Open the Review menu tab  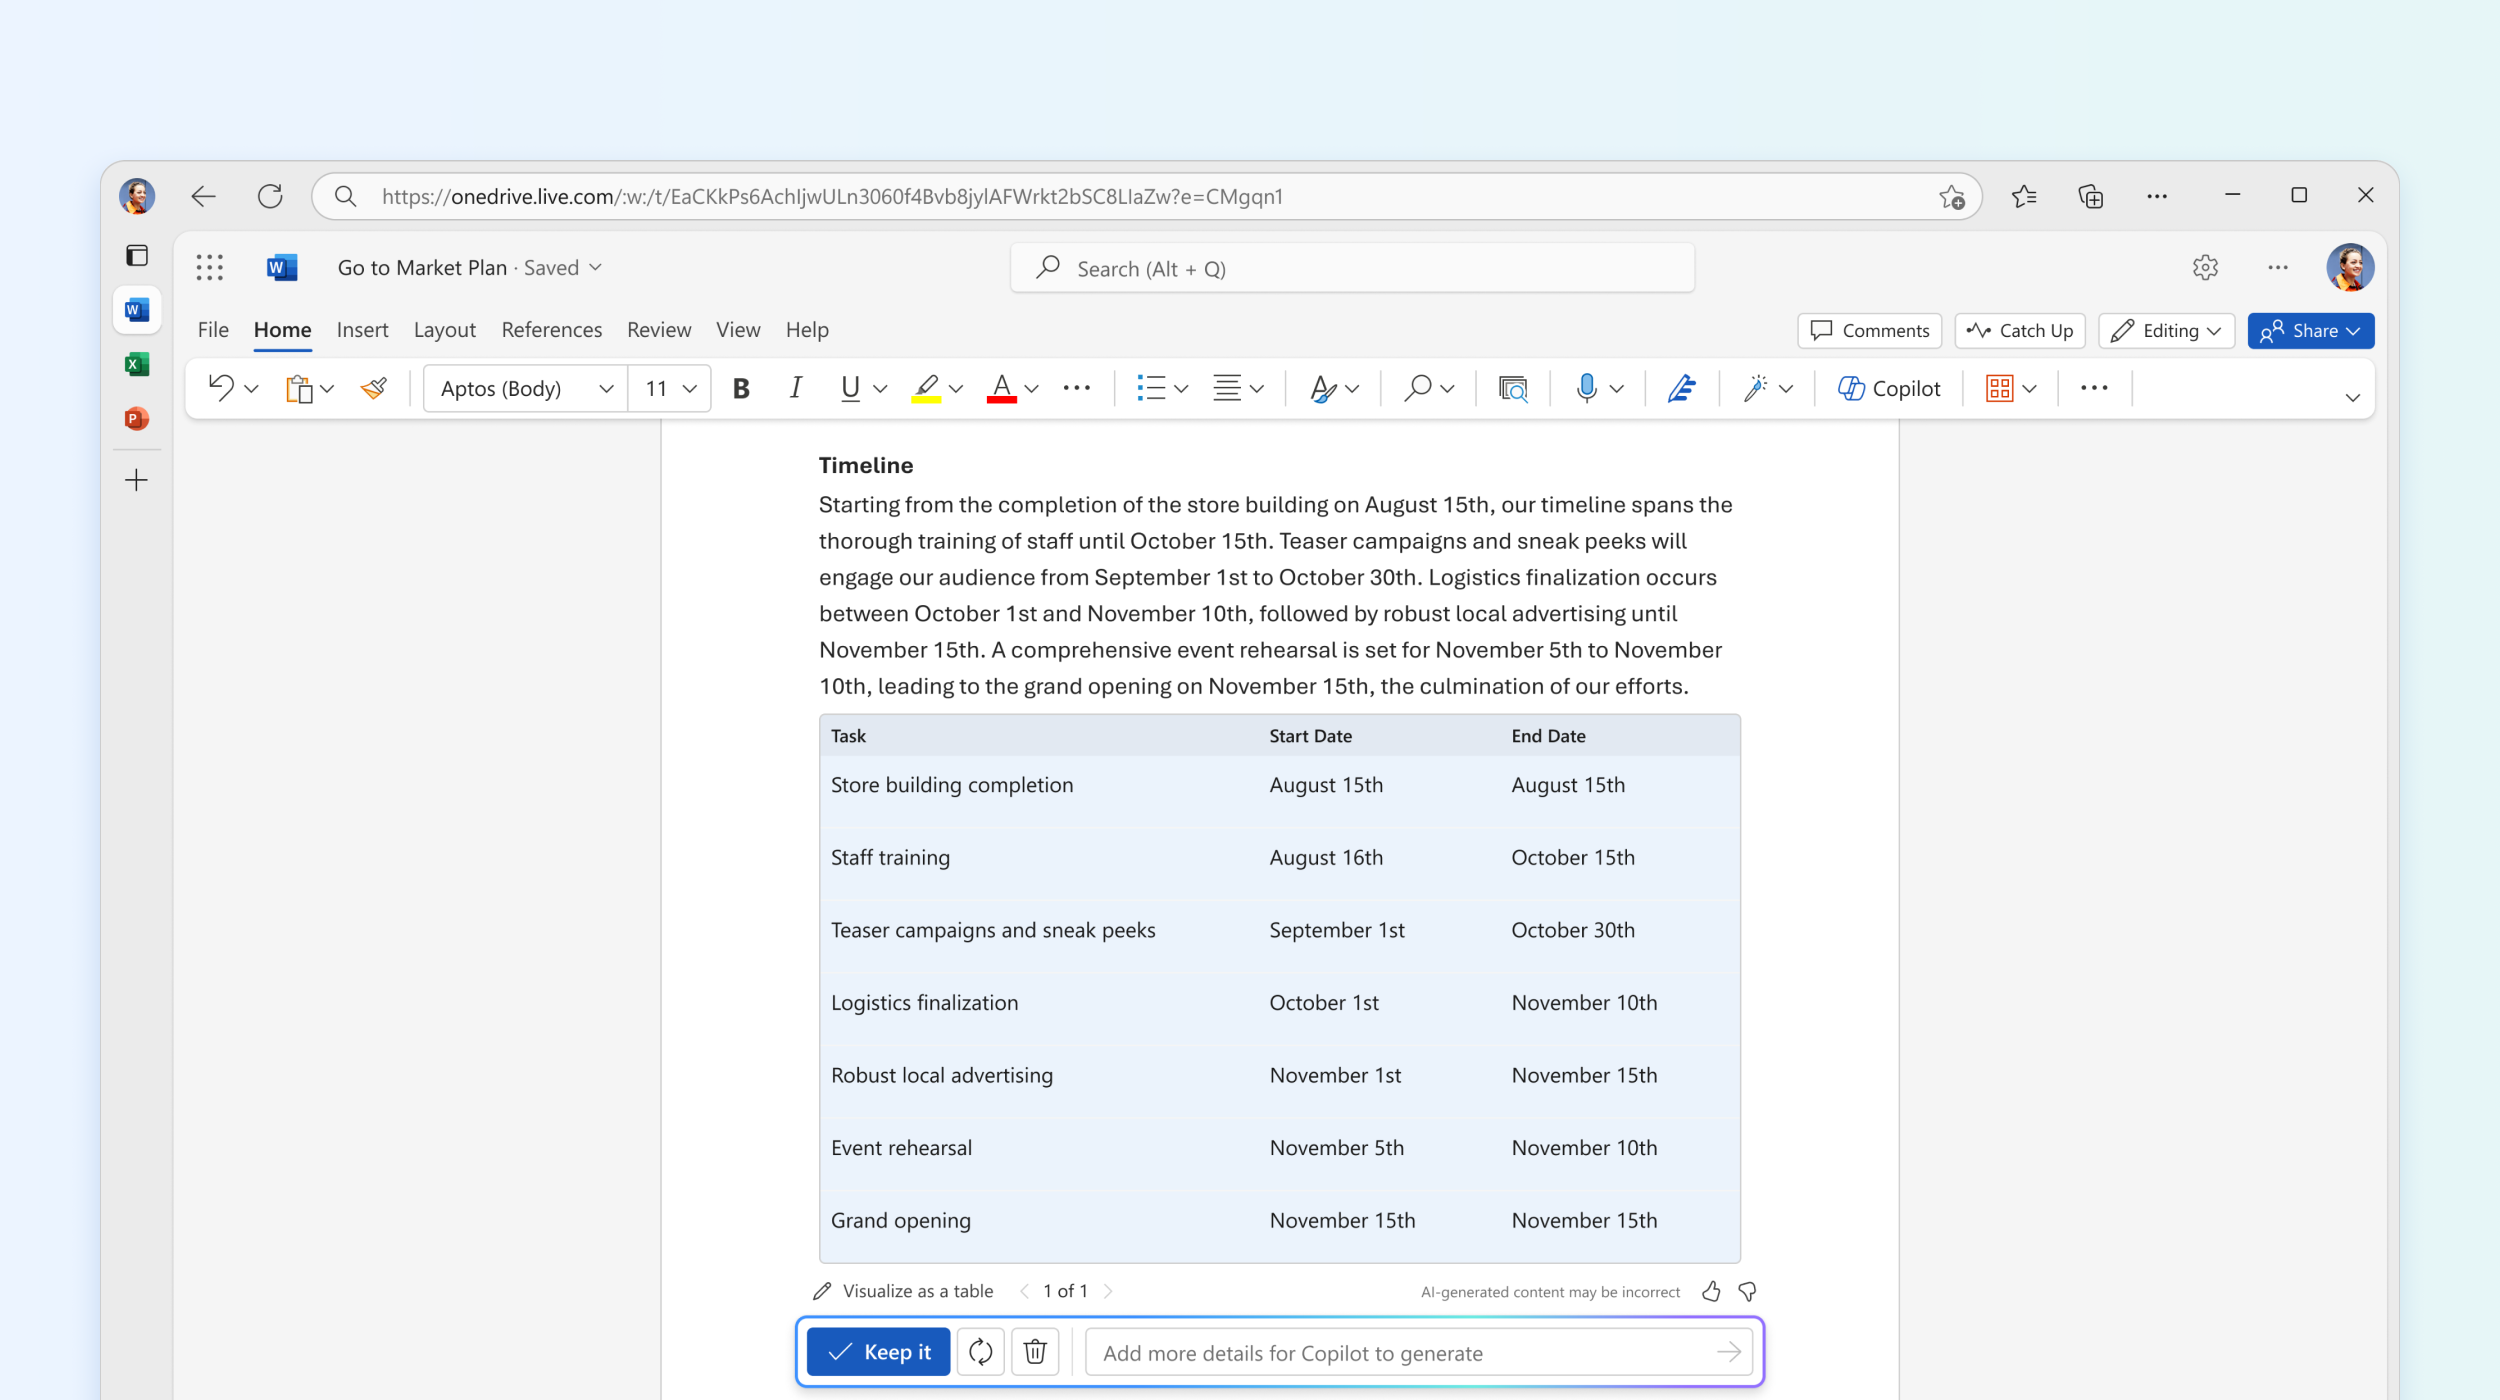click(658, 330)
